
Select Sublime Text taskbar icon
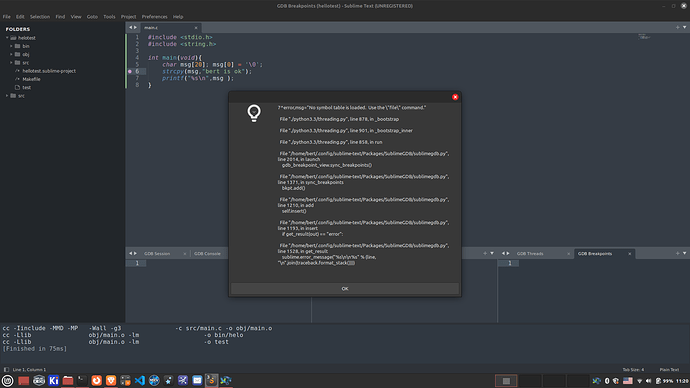click(211, 381)
